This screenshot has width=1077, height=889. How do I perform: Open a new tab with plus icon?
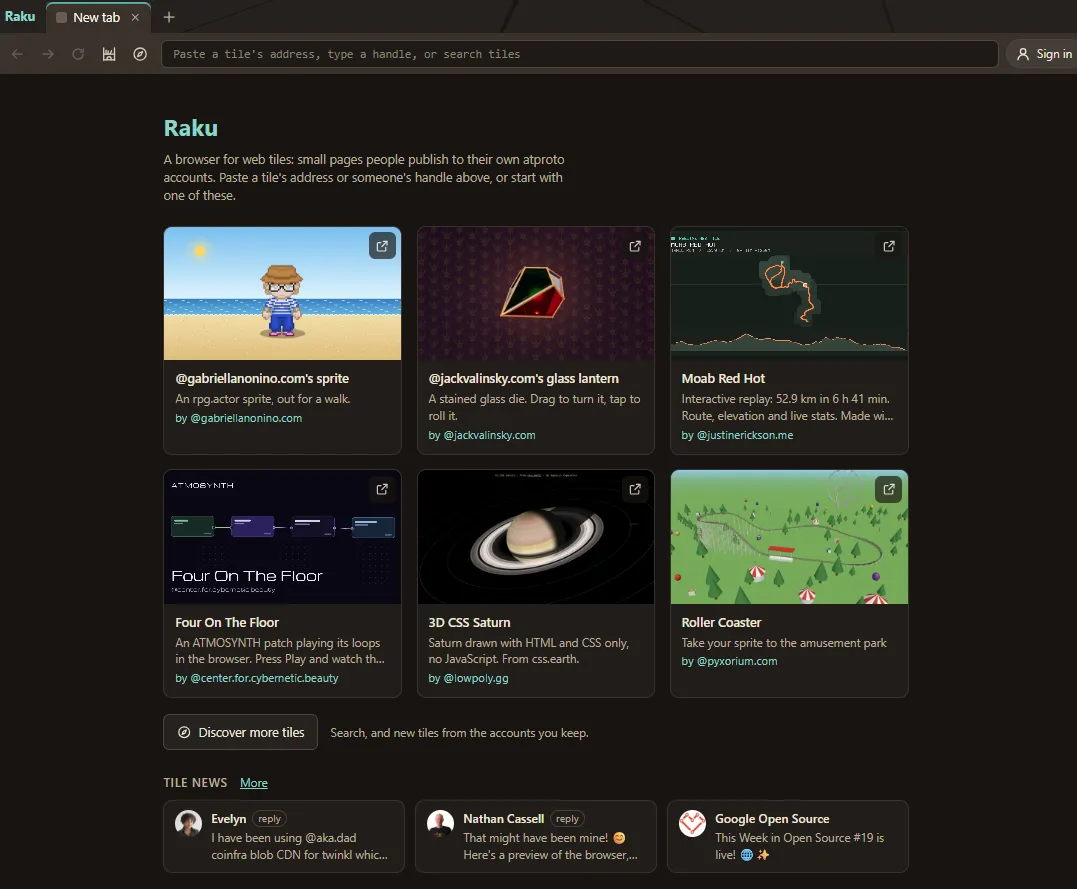click(x=169, y=17)
